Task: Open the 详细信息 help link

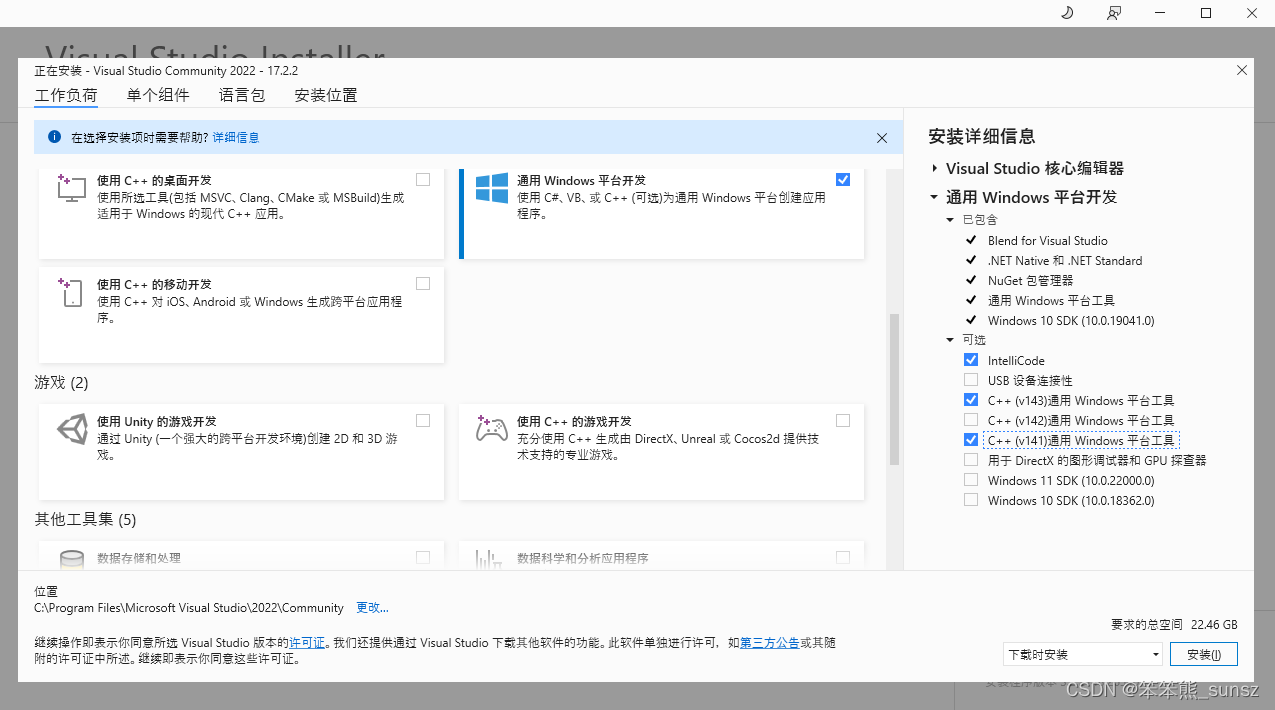Action: (236, 137)
